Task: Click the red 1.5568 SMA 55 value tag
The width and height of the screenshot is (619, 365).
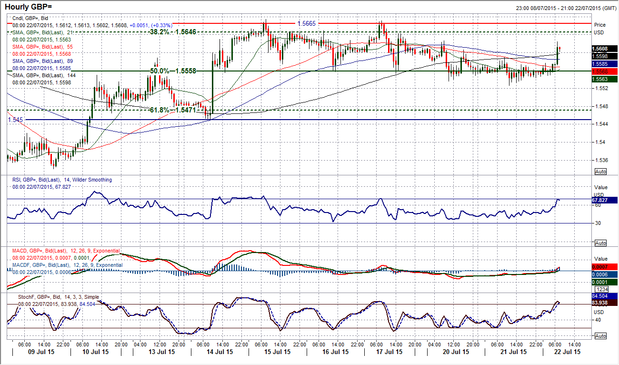Action: click(604, 71)
